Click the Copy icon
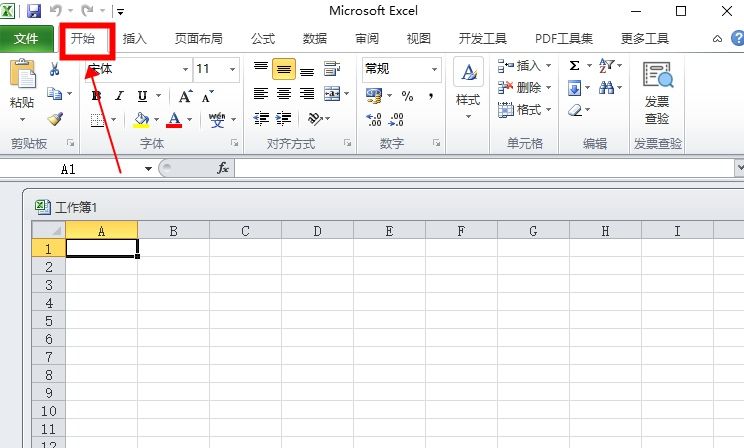The image size is (744, 448). (54, 93)
